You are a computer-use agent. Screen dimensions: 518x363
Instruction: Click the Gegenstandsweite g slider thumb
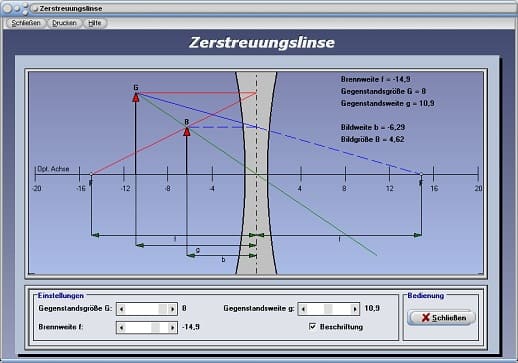point(328,309)
